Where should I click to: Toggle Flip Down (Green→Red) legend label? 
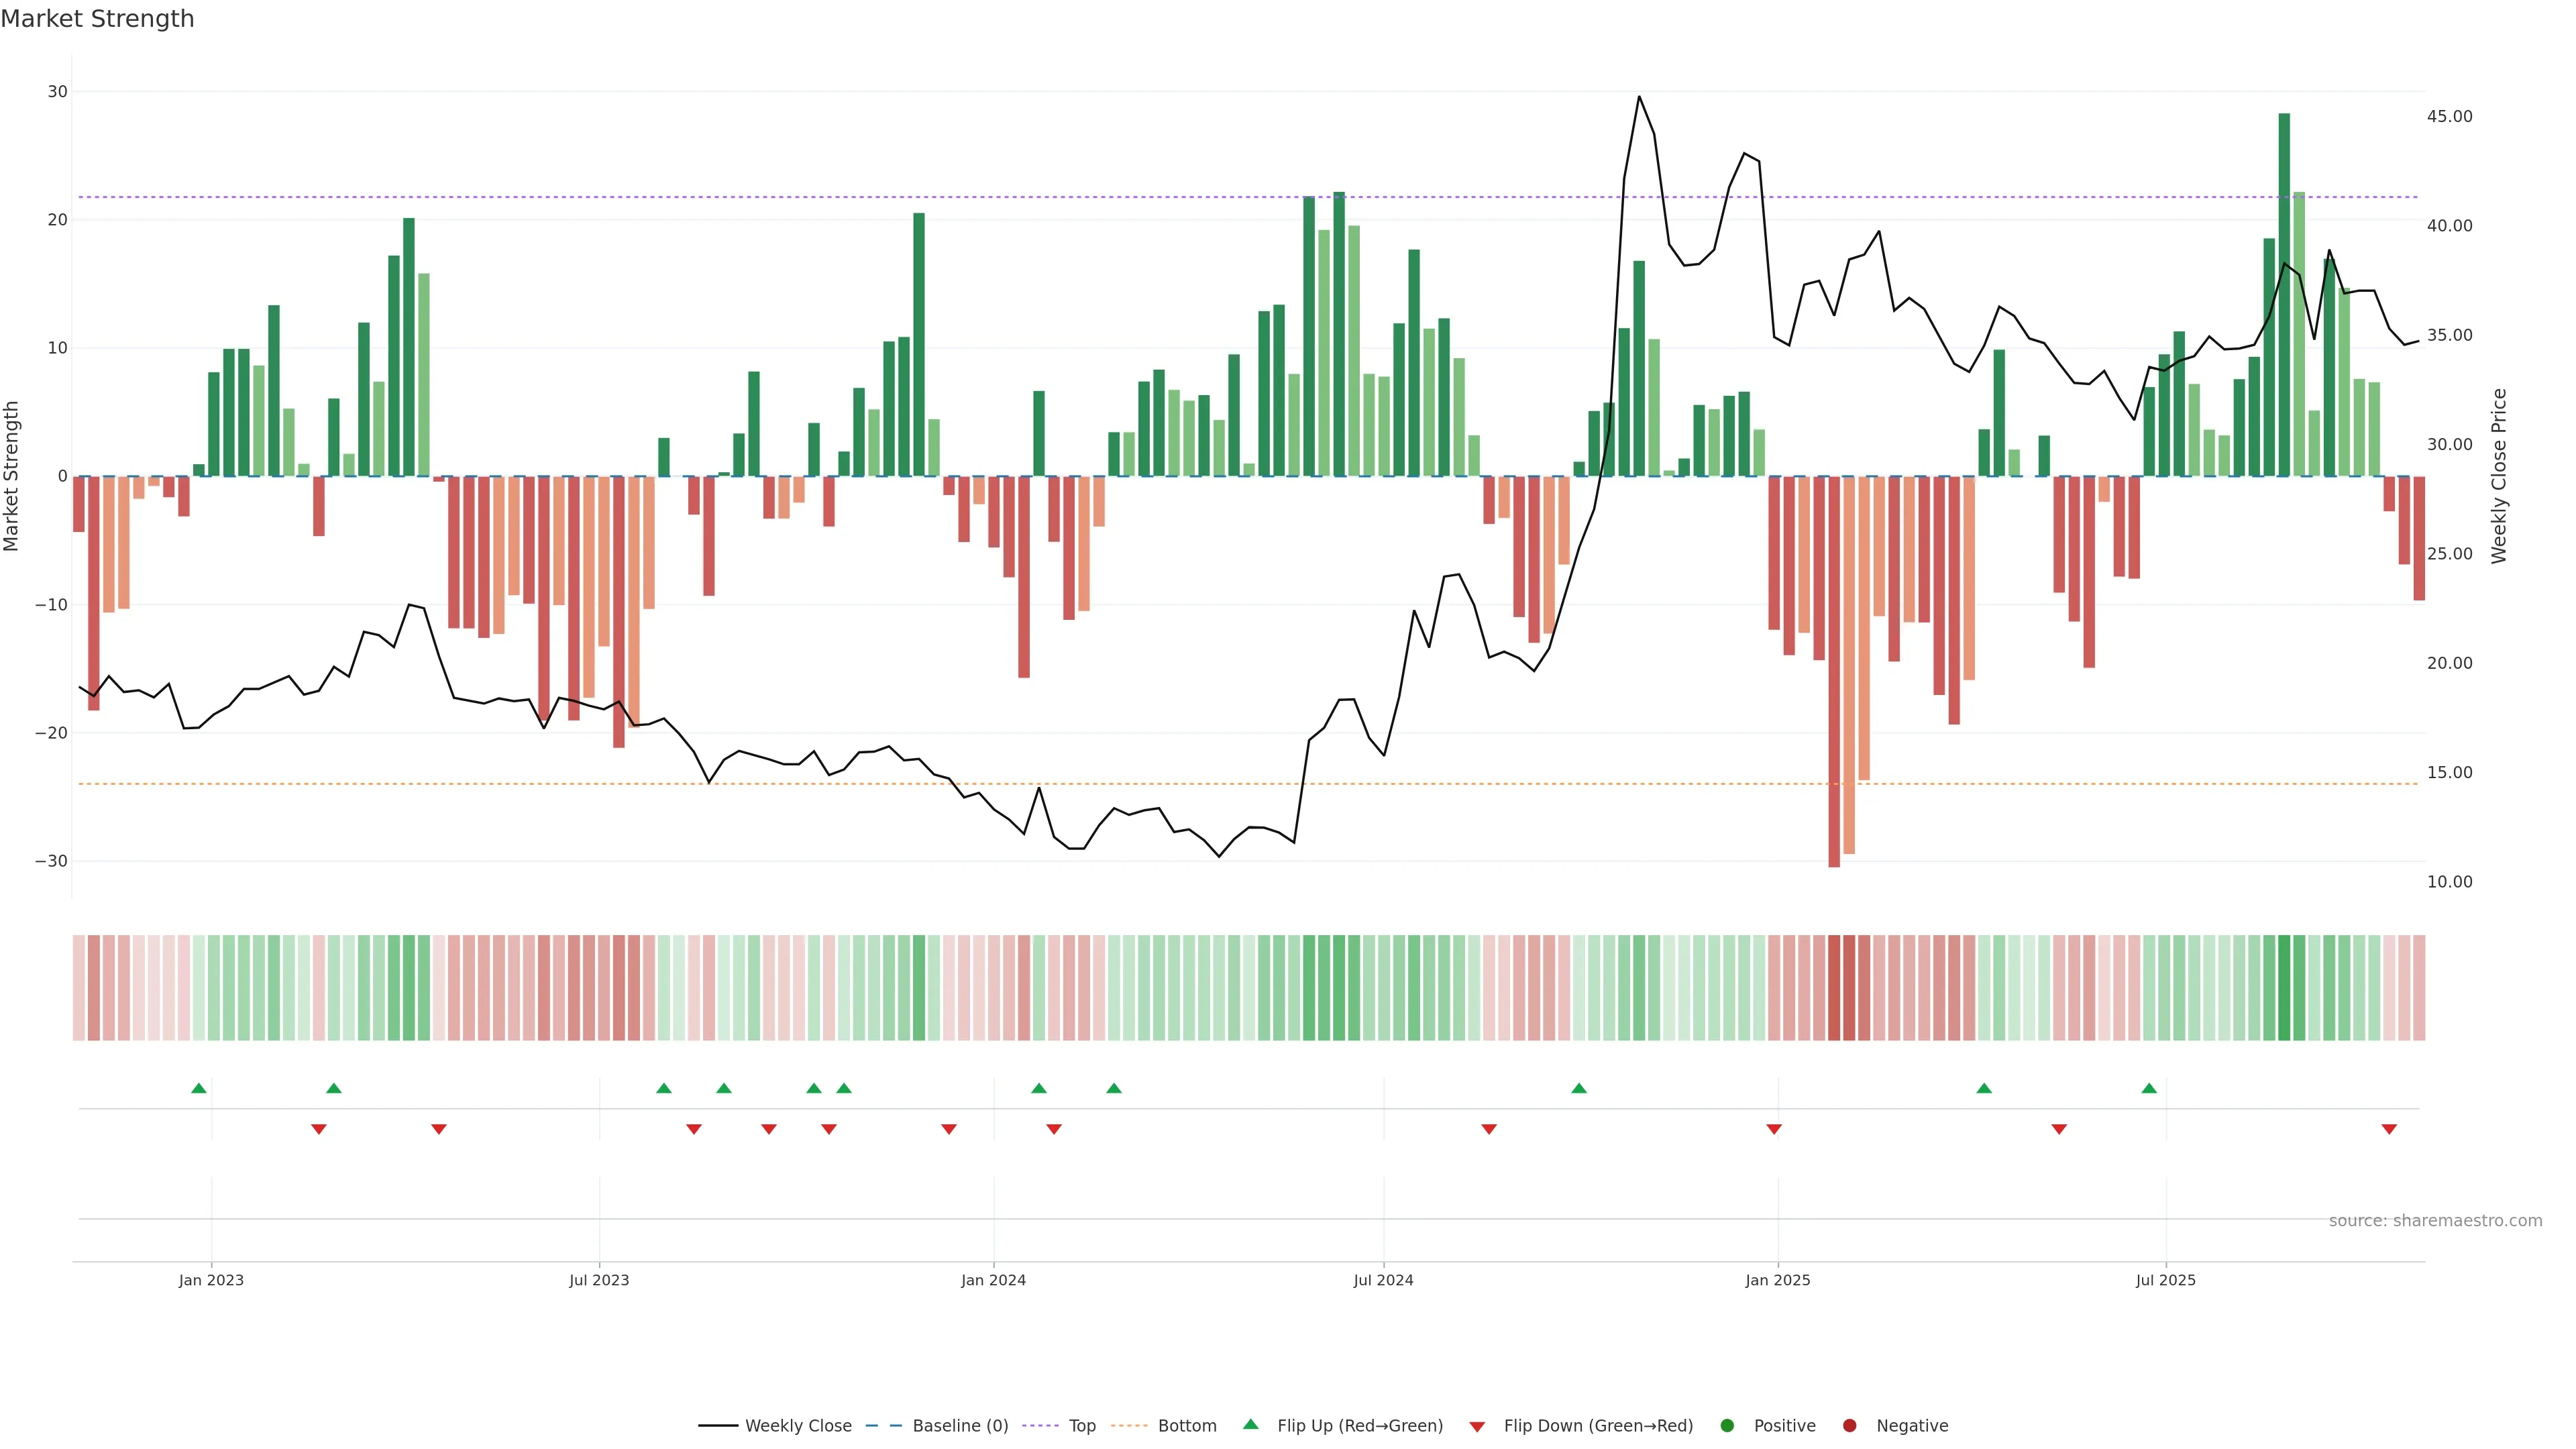pos(1598,1425)
